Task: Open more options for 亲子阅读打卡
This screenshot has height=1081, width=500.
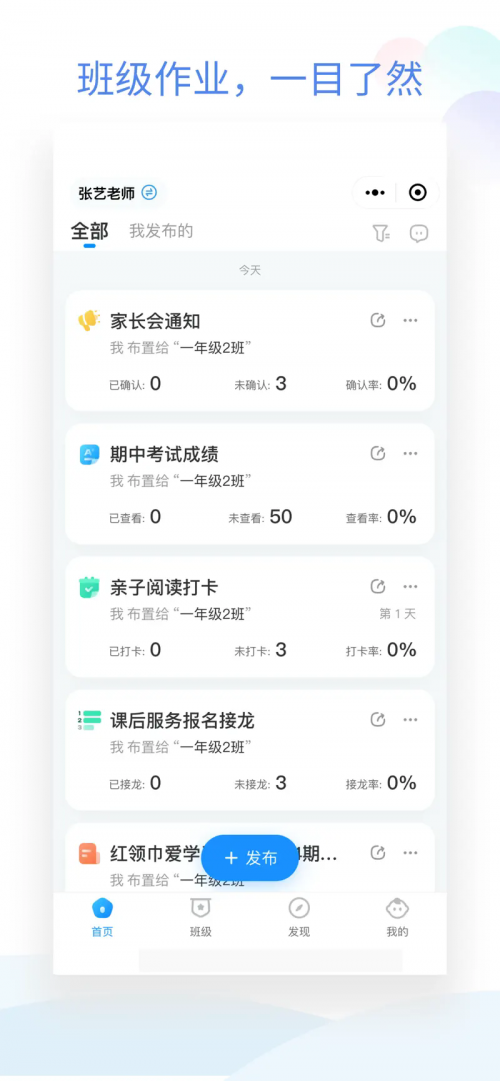Action: [x=410, y=587]
